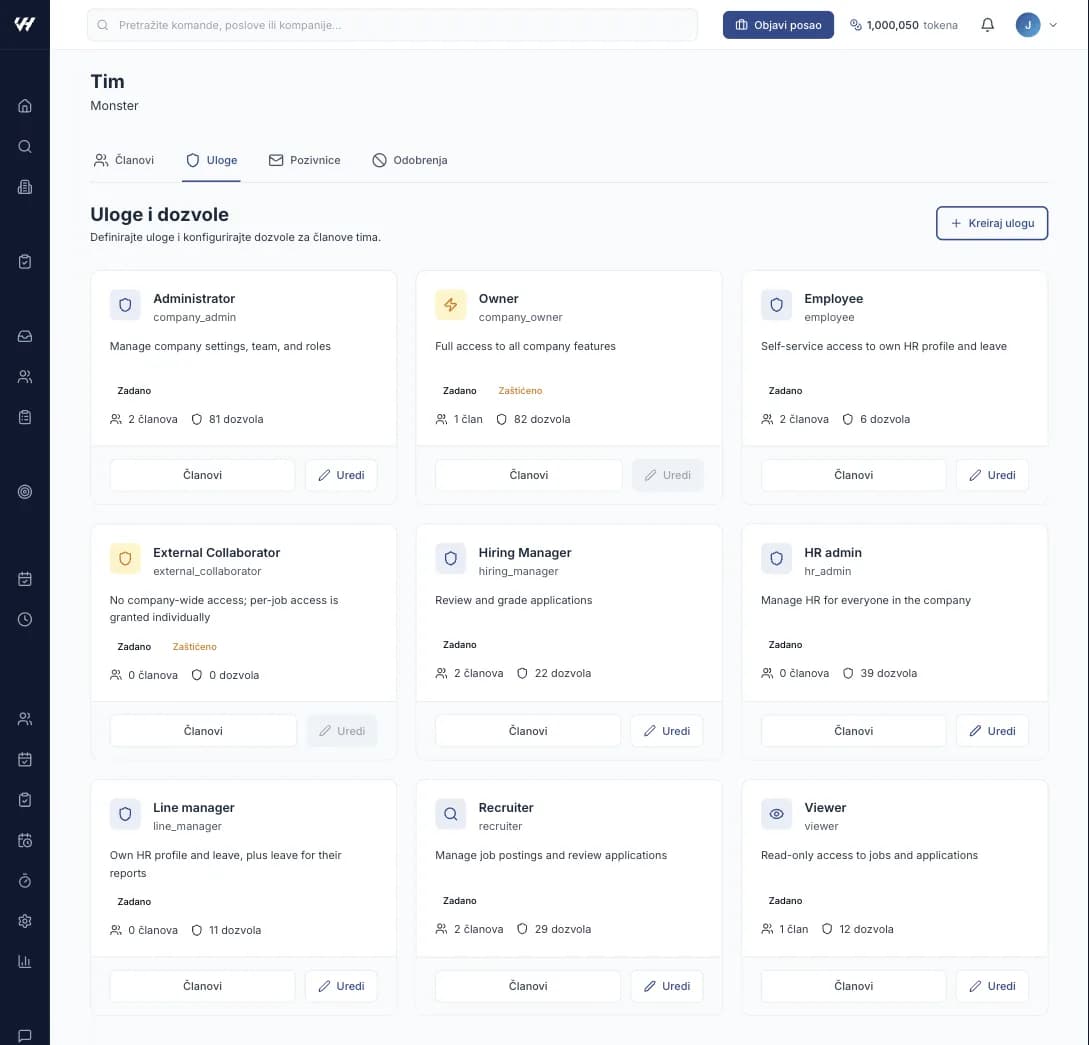Open the Pozivnice tab

[x=304, y=160]
